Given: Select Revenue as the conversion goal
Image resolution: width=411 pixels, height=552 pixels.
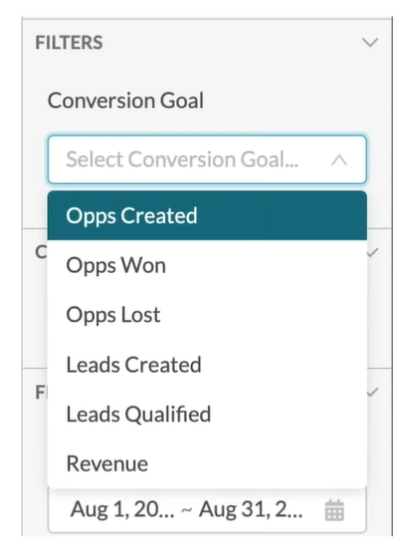Looking at the screenshot, I should point(207,464).
